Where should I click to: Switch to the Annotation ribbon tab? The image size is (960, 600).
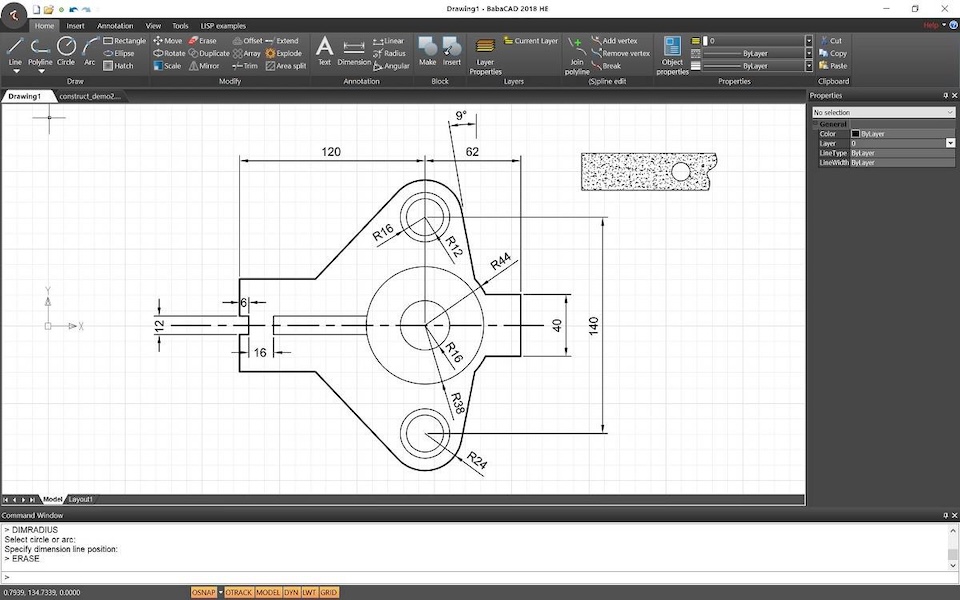tap(114, 25)
